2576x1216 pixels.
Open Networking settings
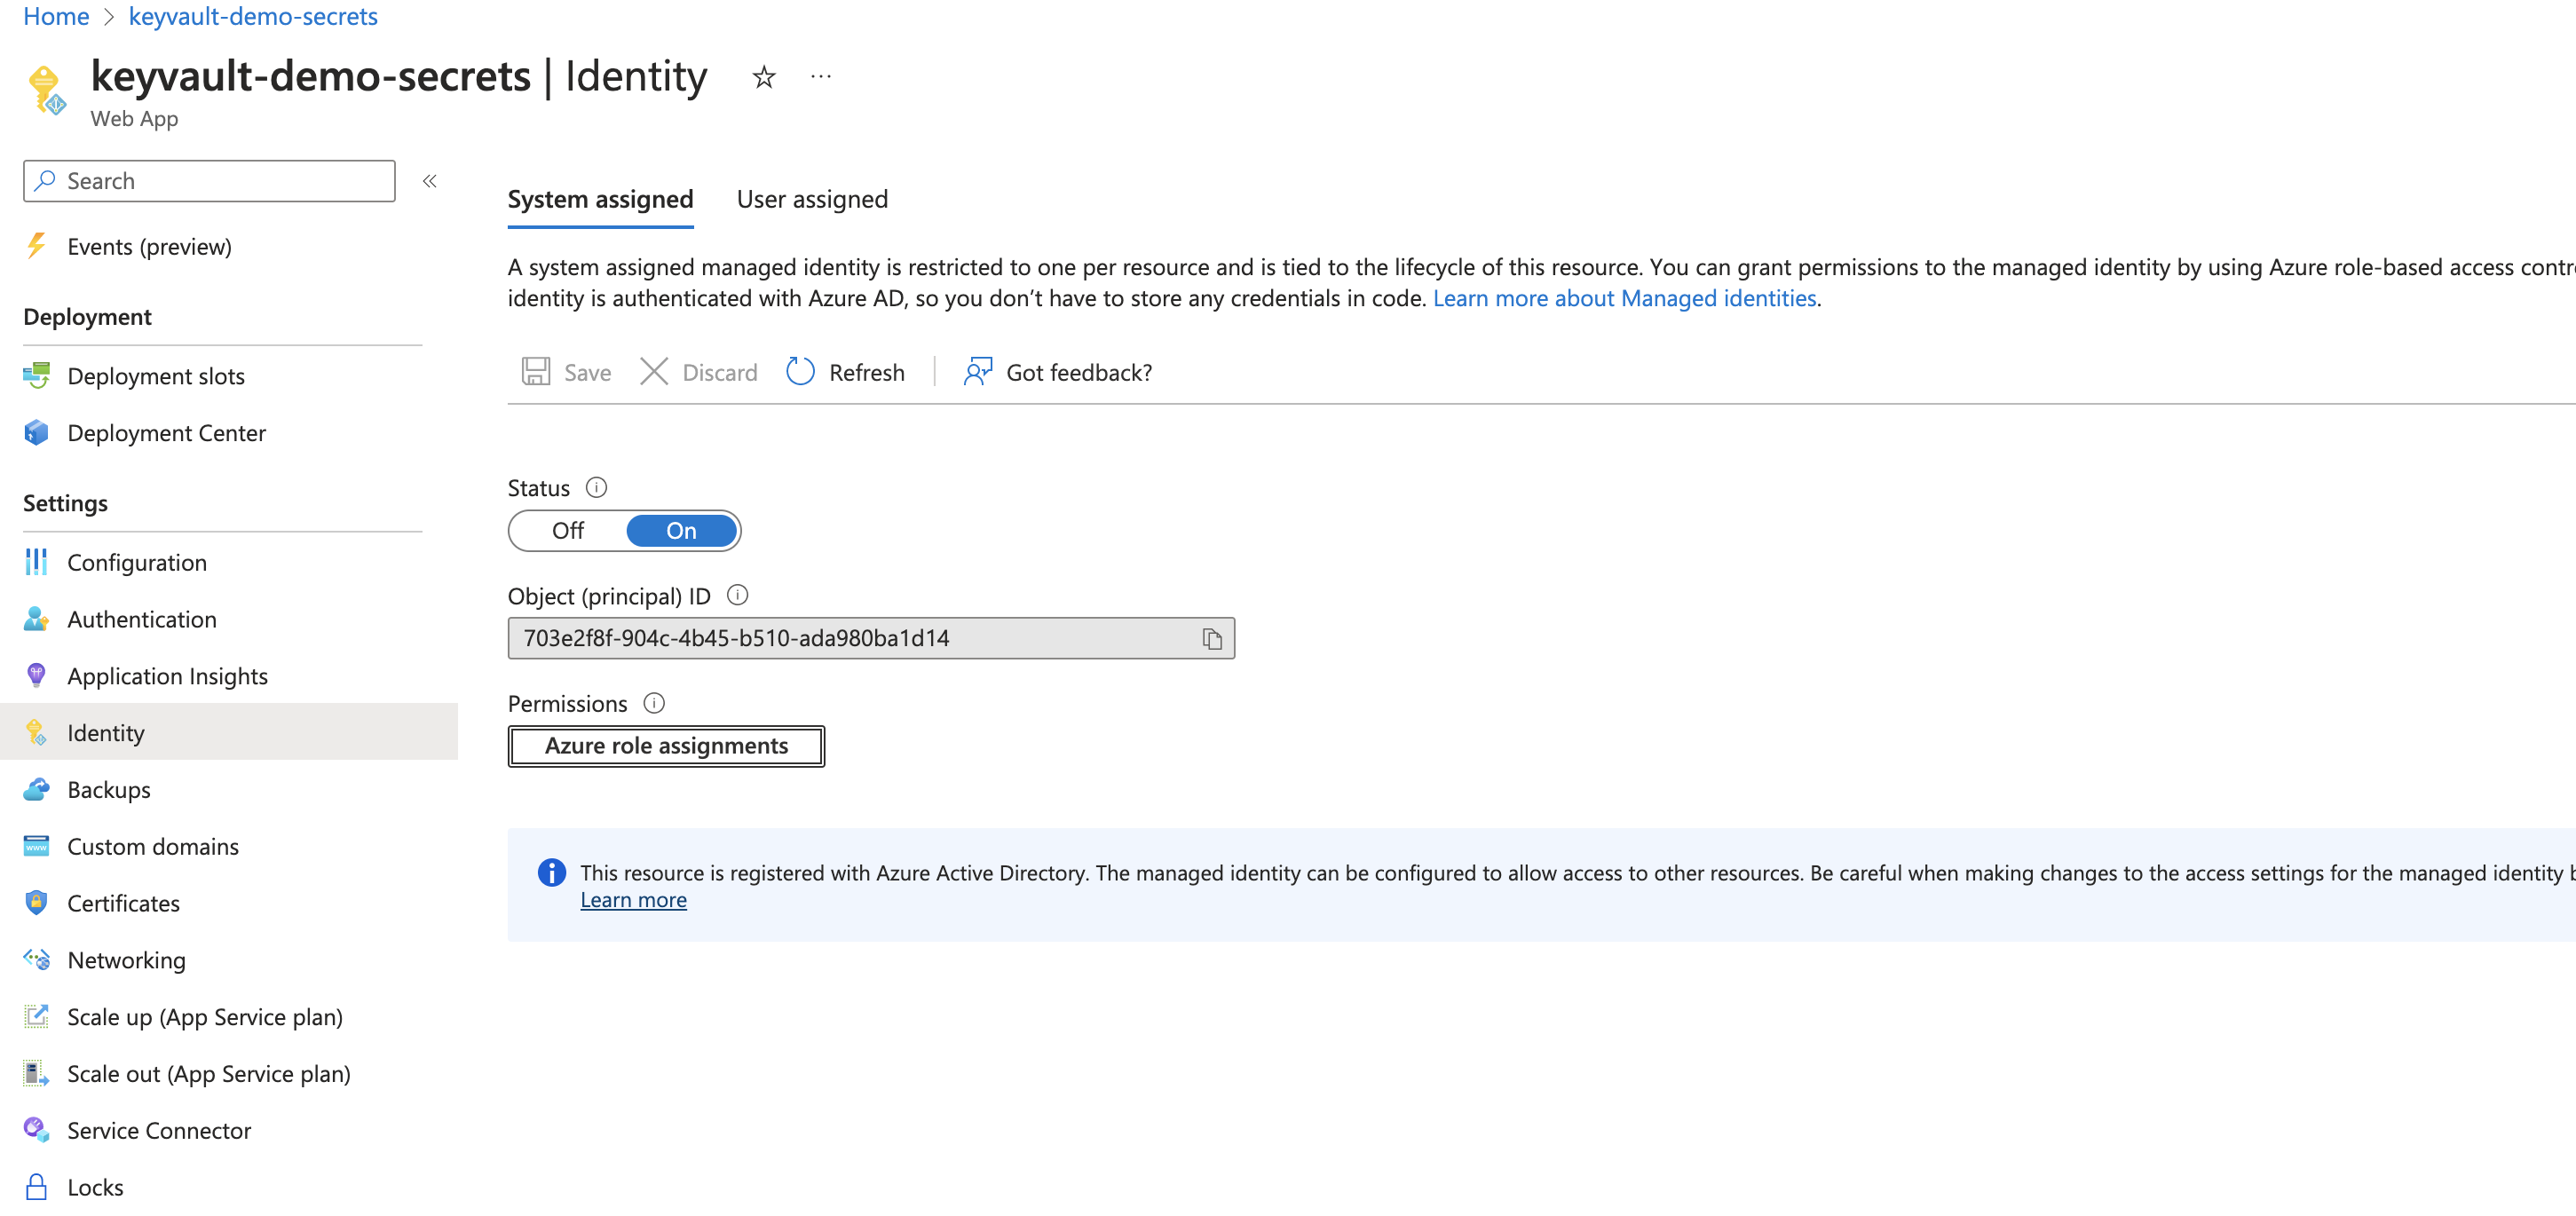tap(127, 959)
